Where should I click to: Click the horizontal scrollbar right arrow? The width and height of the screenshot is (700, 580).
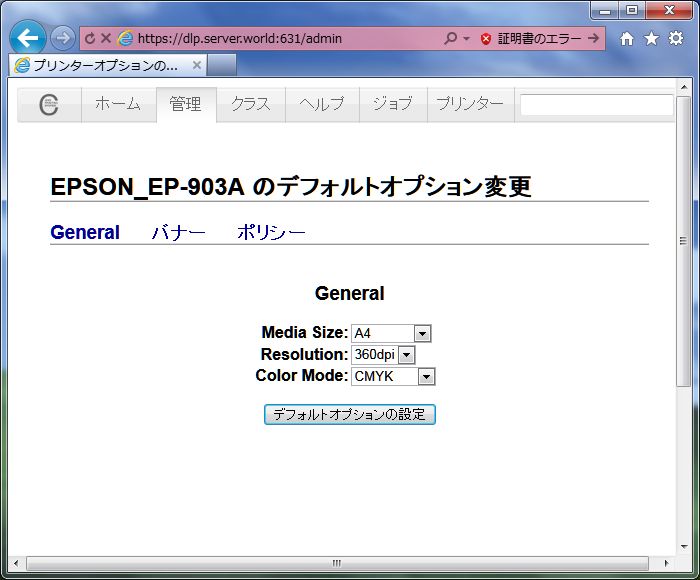pyautogui.click(x=667, y=563)
